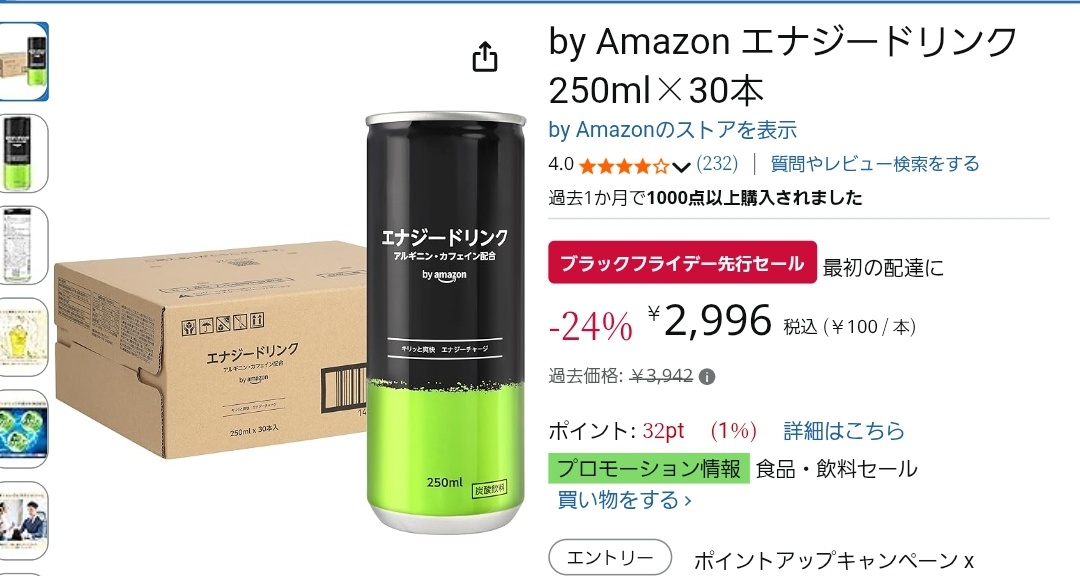Select the fifth thumbnail with green bubbles
The image size is (1080, 576).
[23, 429]
